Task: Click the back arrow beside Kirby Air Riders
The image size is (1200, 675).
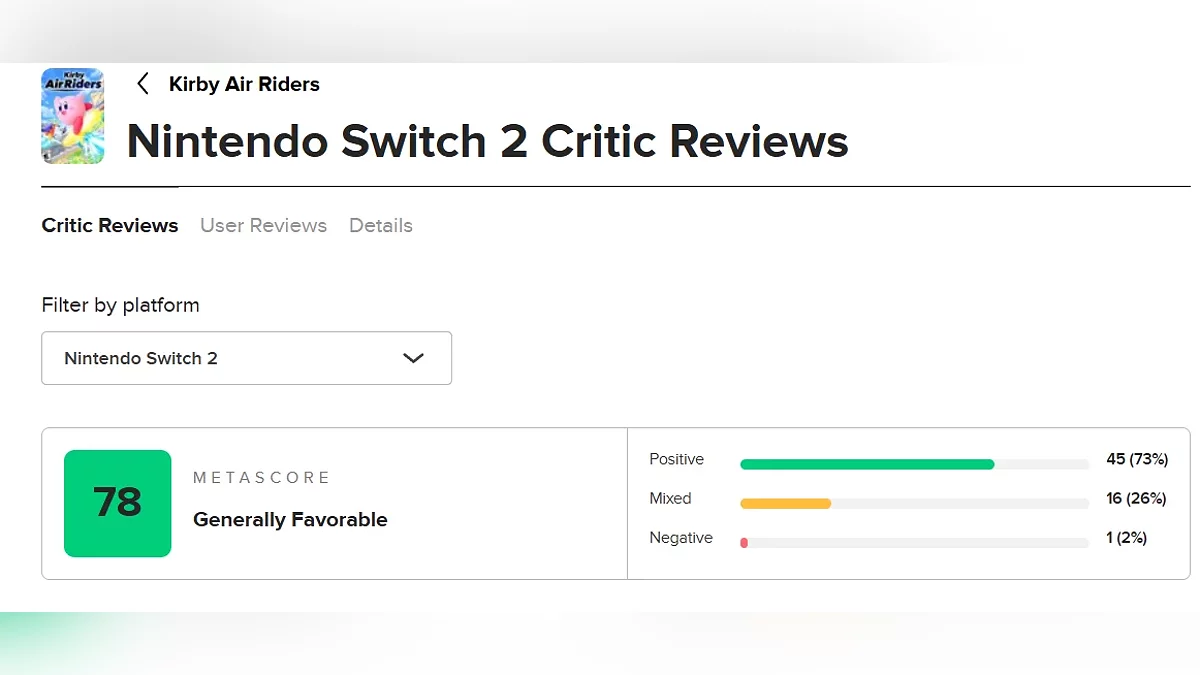Action: tap(143, 84)
